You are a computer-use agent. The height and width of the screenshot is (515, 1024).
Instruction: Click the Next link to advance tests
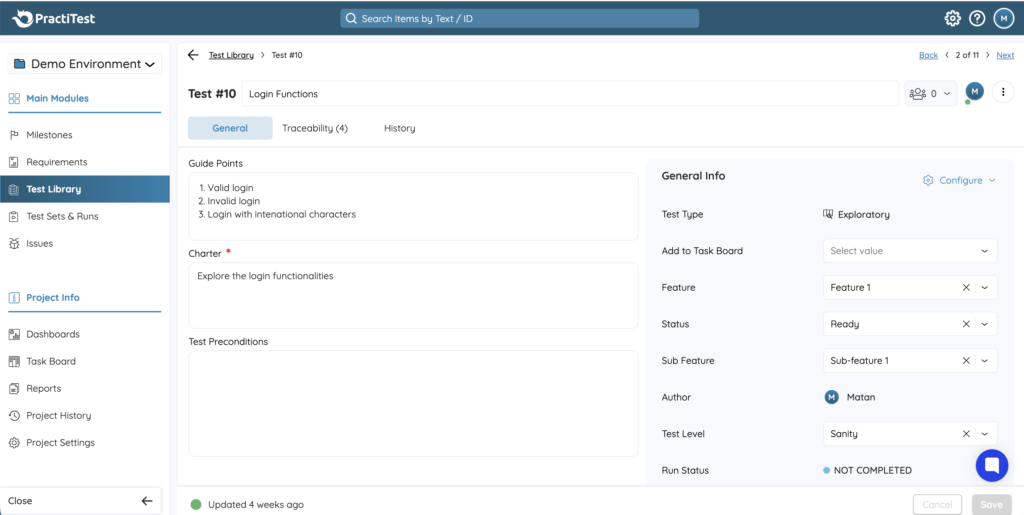(x=1005, y=55)
